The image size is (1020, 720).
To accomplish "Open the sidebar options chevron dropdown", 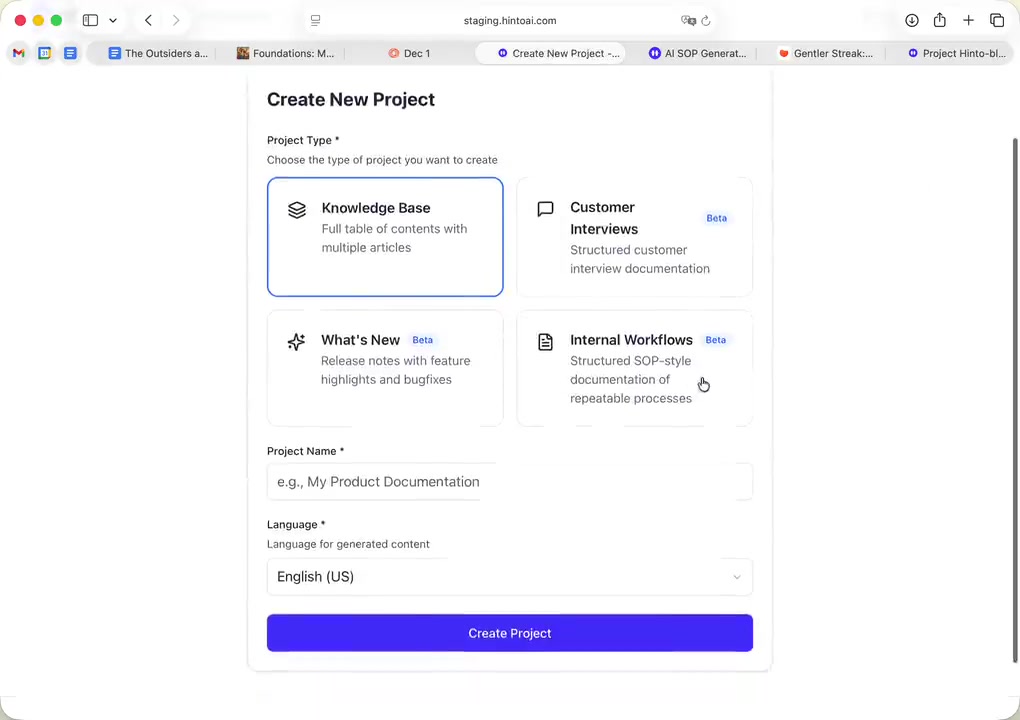I will click(x=113, y=20).
